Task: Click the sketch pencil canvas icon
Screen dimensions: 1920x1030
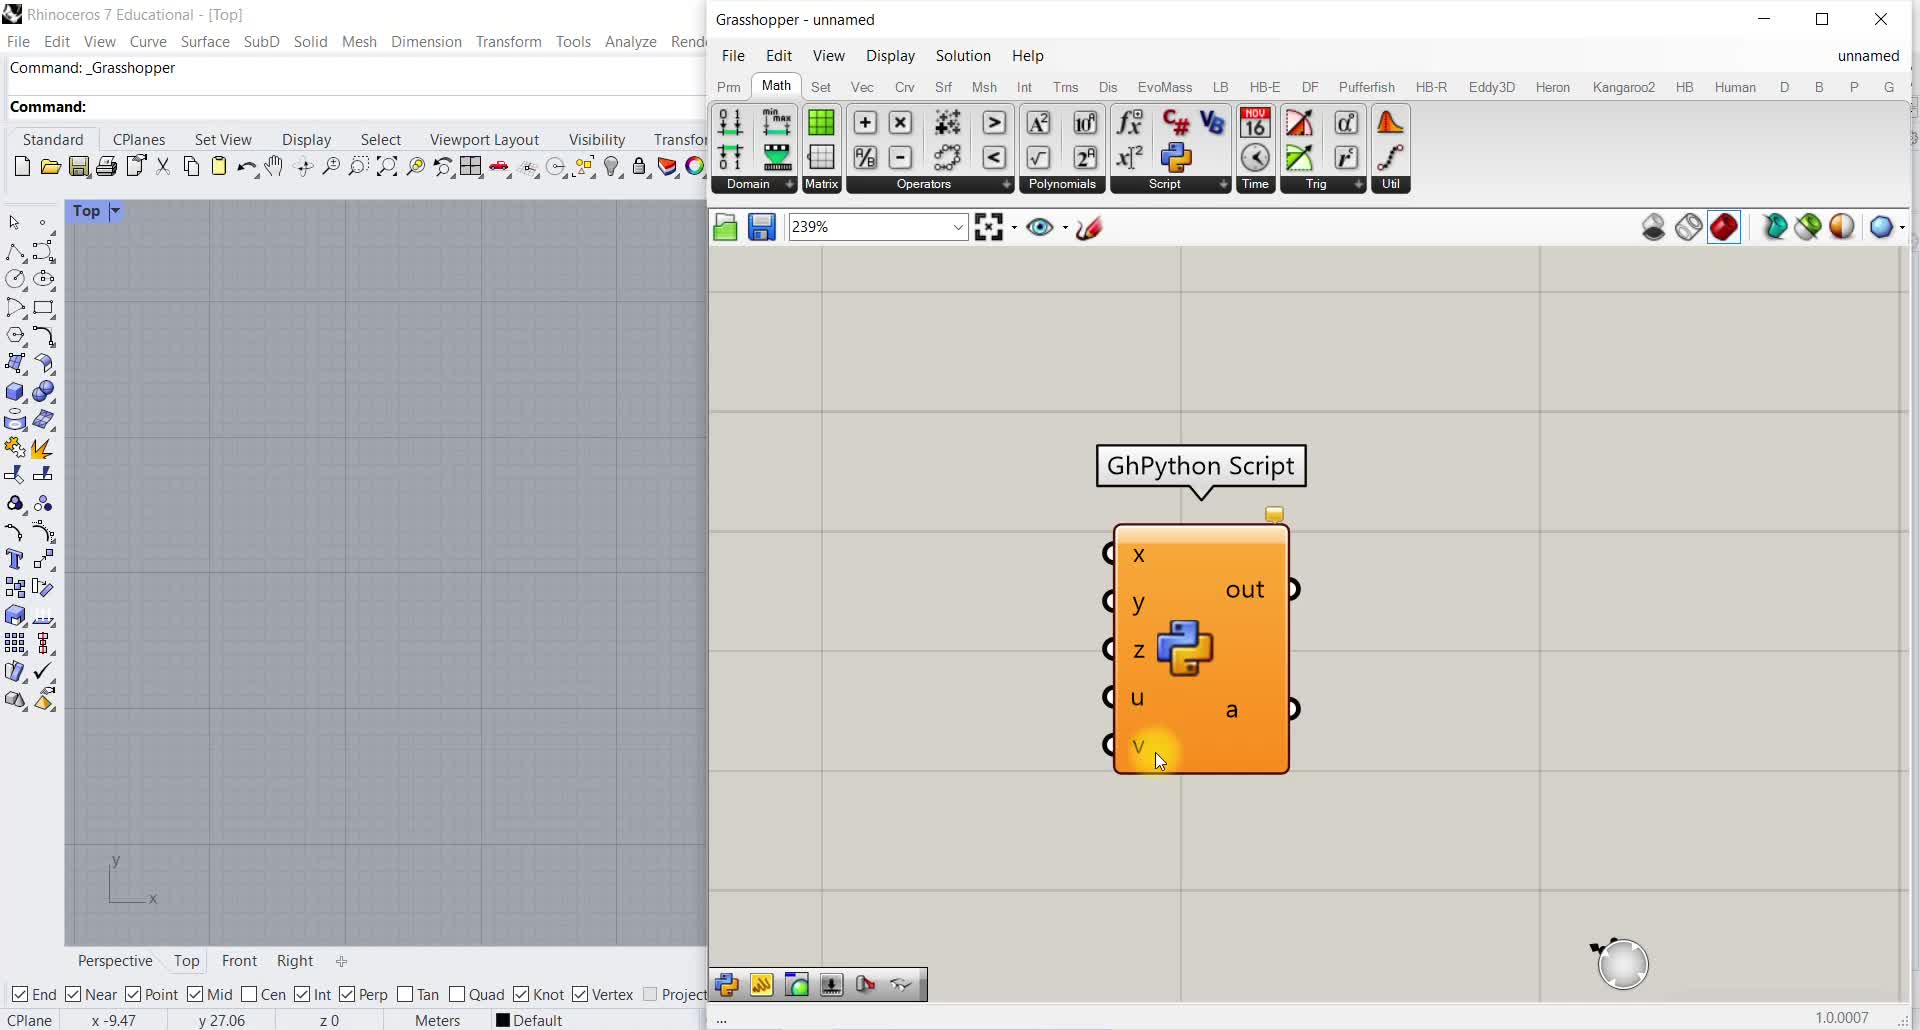Action: [x=1091, y=228]
